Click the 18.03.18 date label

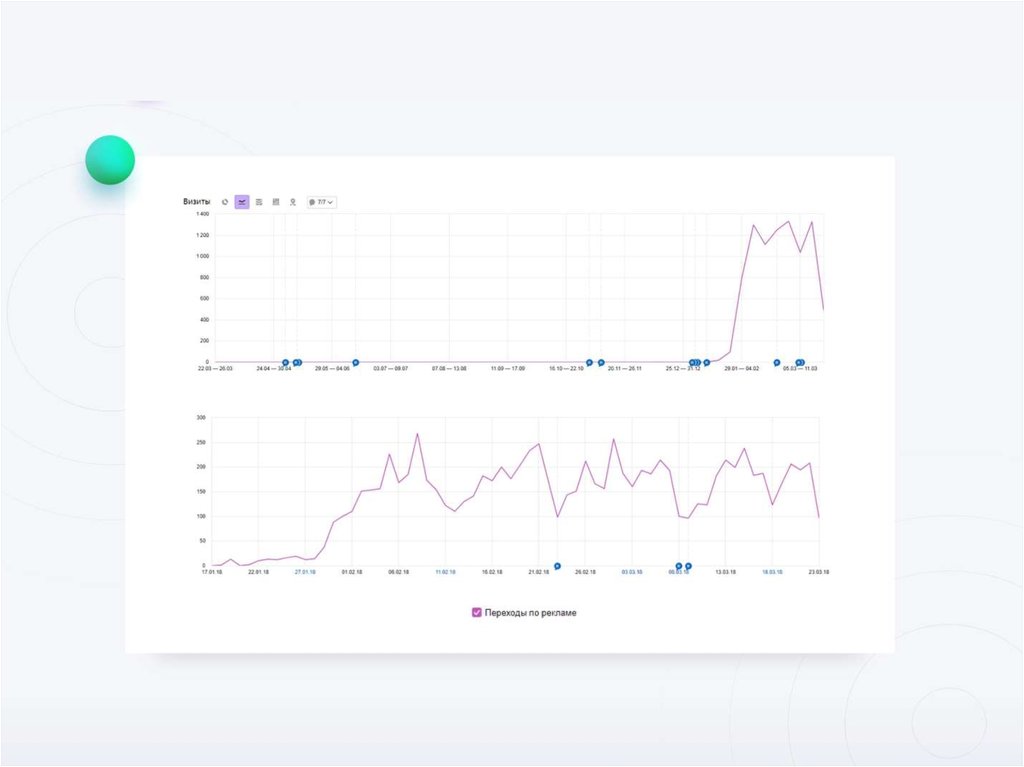tap(772, 572)
